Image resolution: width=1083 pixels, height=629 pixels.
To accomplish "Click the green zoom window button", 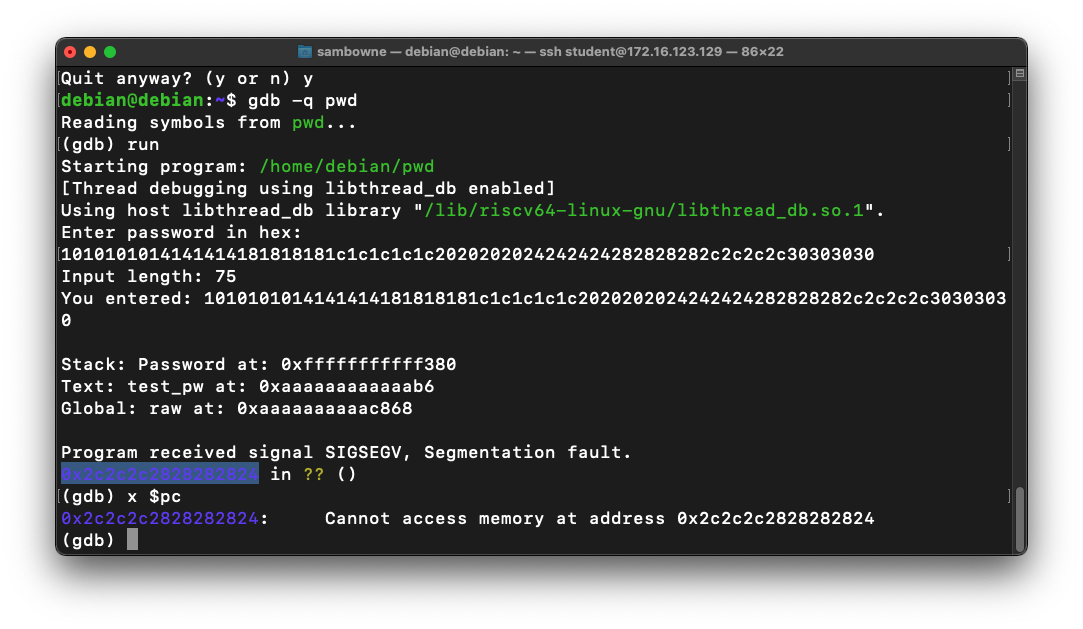I will (x=110, y=52).
